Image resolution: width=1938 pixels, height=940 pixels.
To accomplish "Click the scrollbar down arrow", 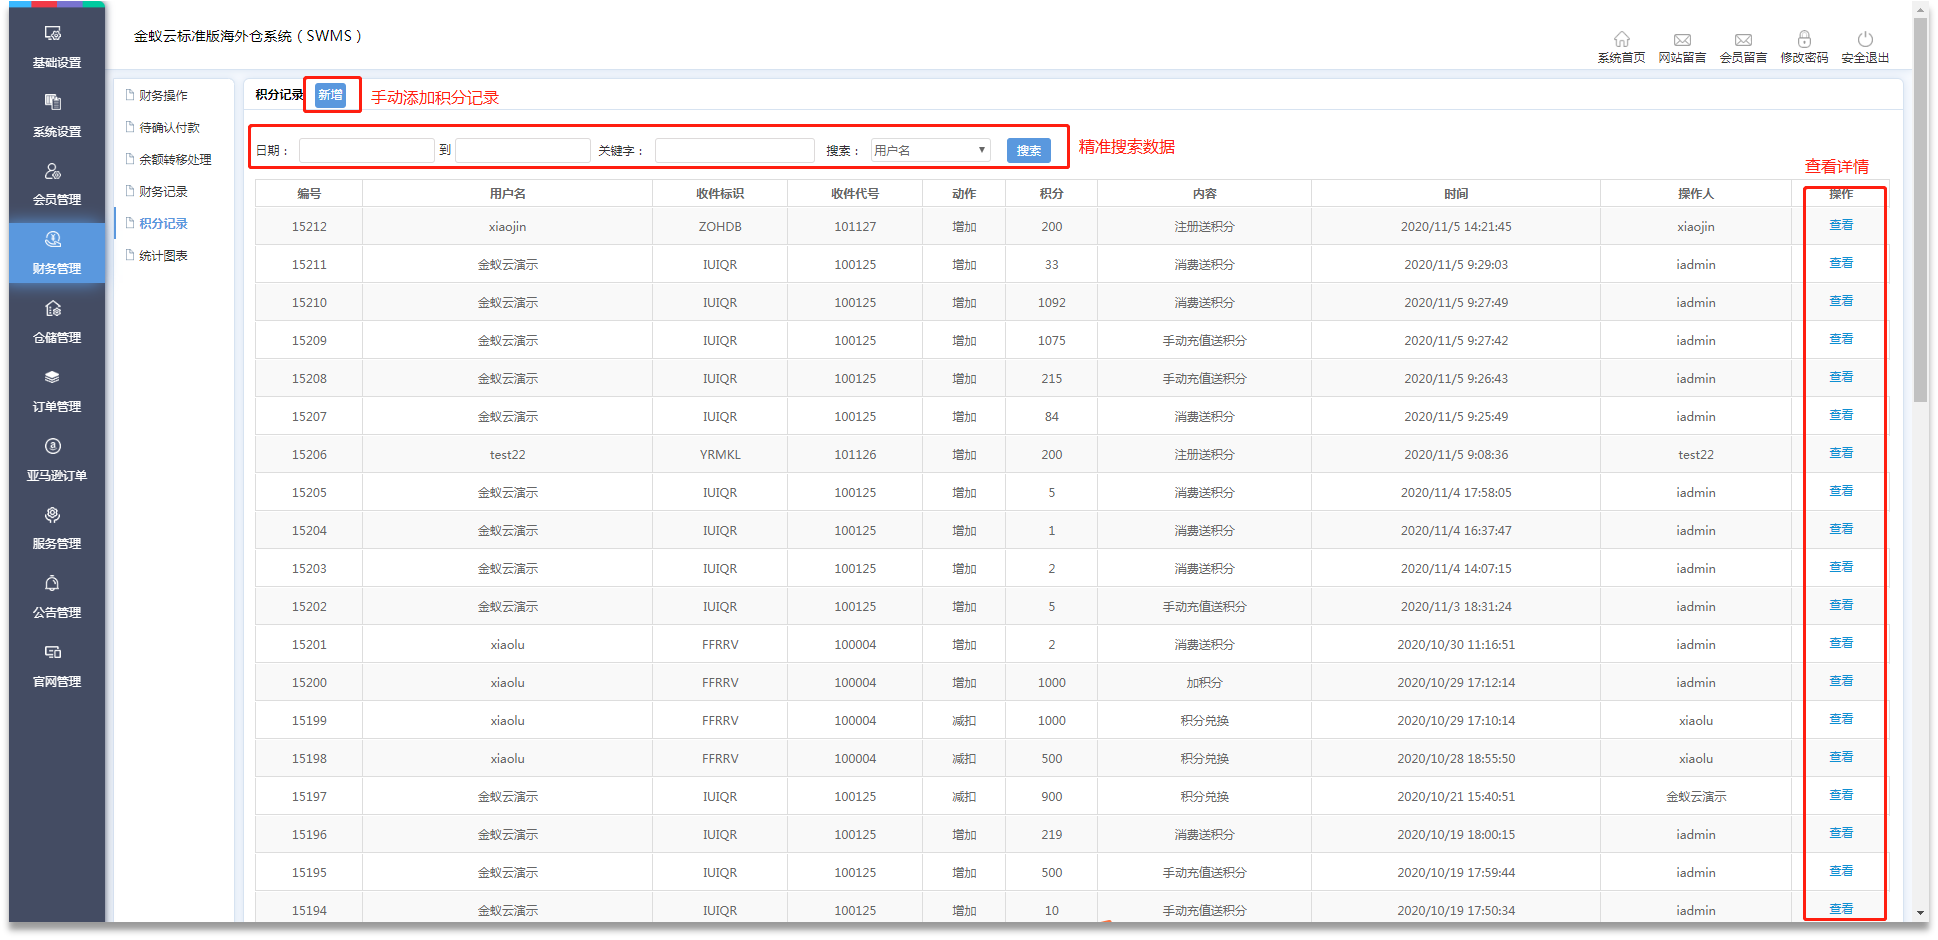I will coord(1920,913).
